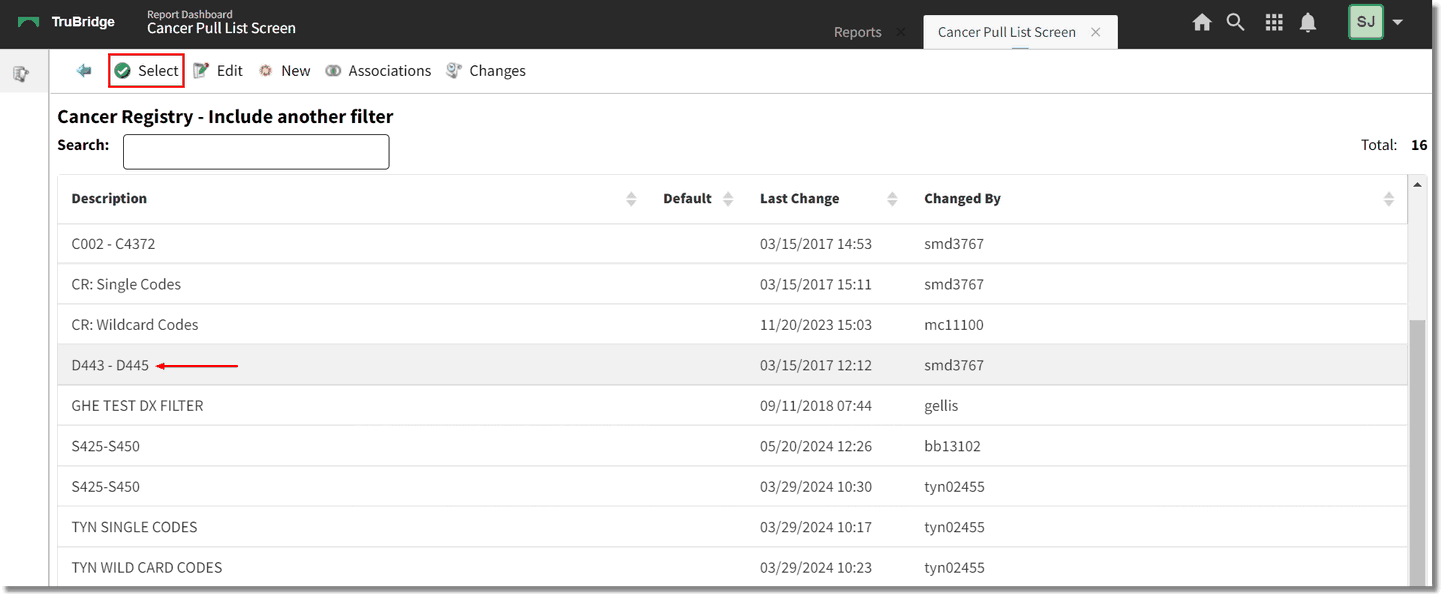Viewport: 1442px width, 596px height.
Task: Click the date 09/11/2018 07:44
Action: click(x=815, y=406)
